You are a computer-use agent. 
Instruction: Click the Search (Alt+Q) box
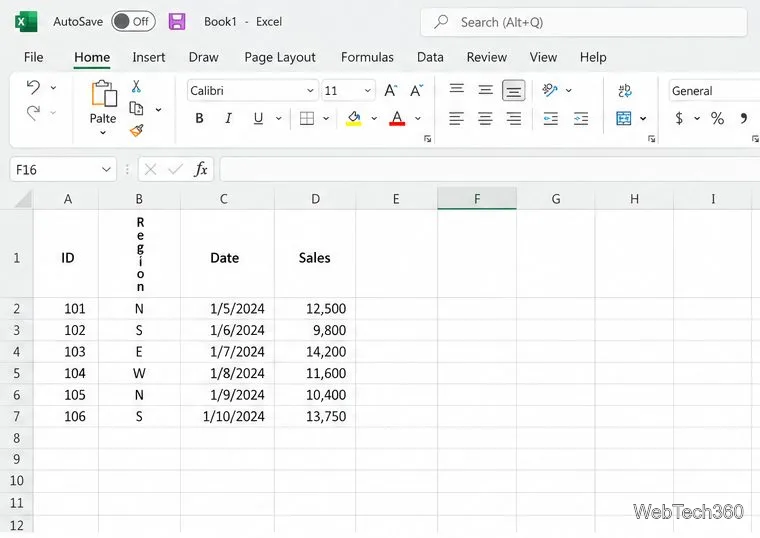(584, 22)
